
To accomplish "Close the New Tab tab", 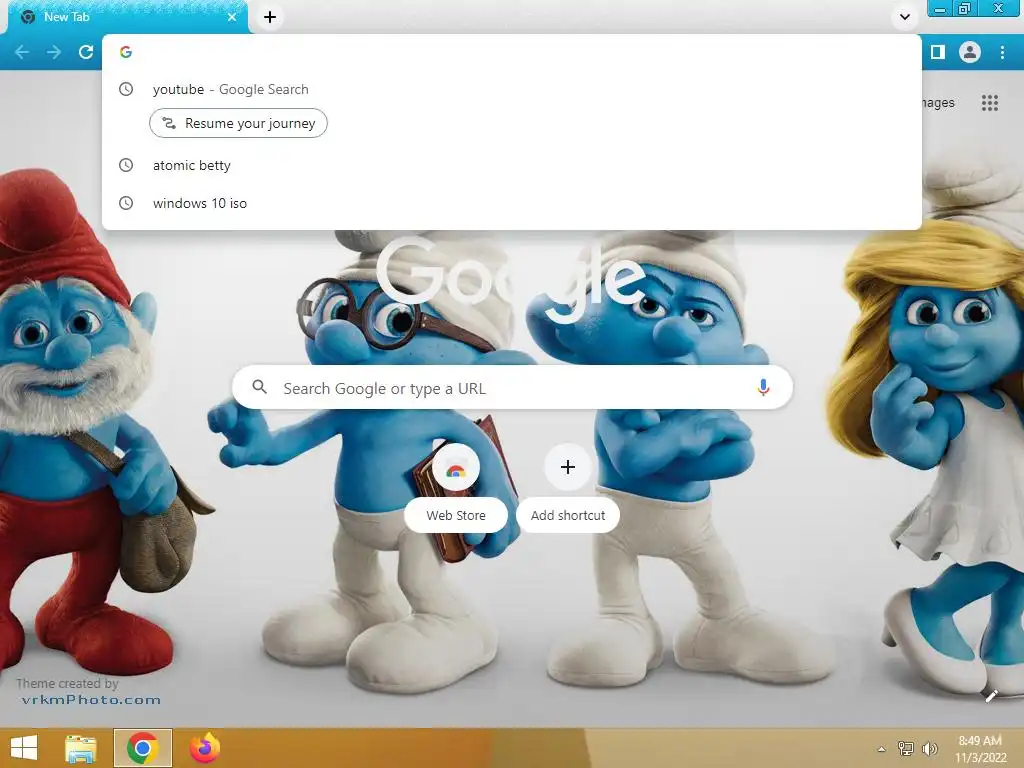I will [232, 17].
